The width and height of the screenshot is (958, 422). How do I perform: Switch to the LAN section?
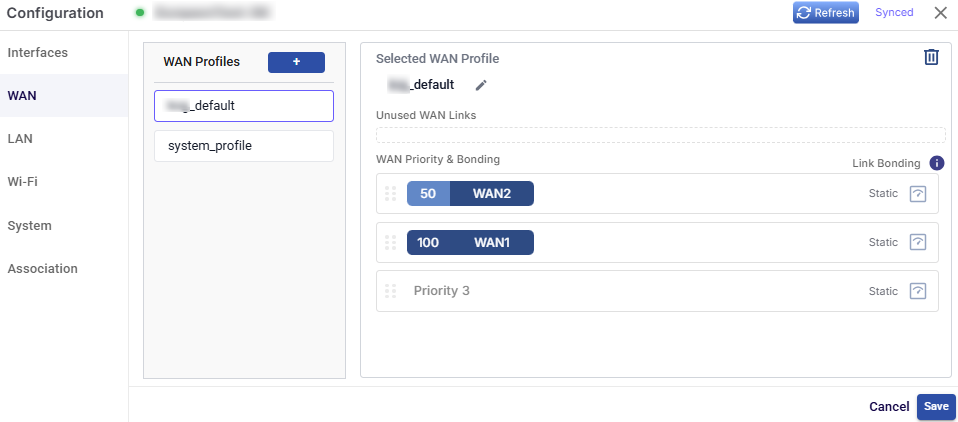pyautogui.click(x=21, y=139)
